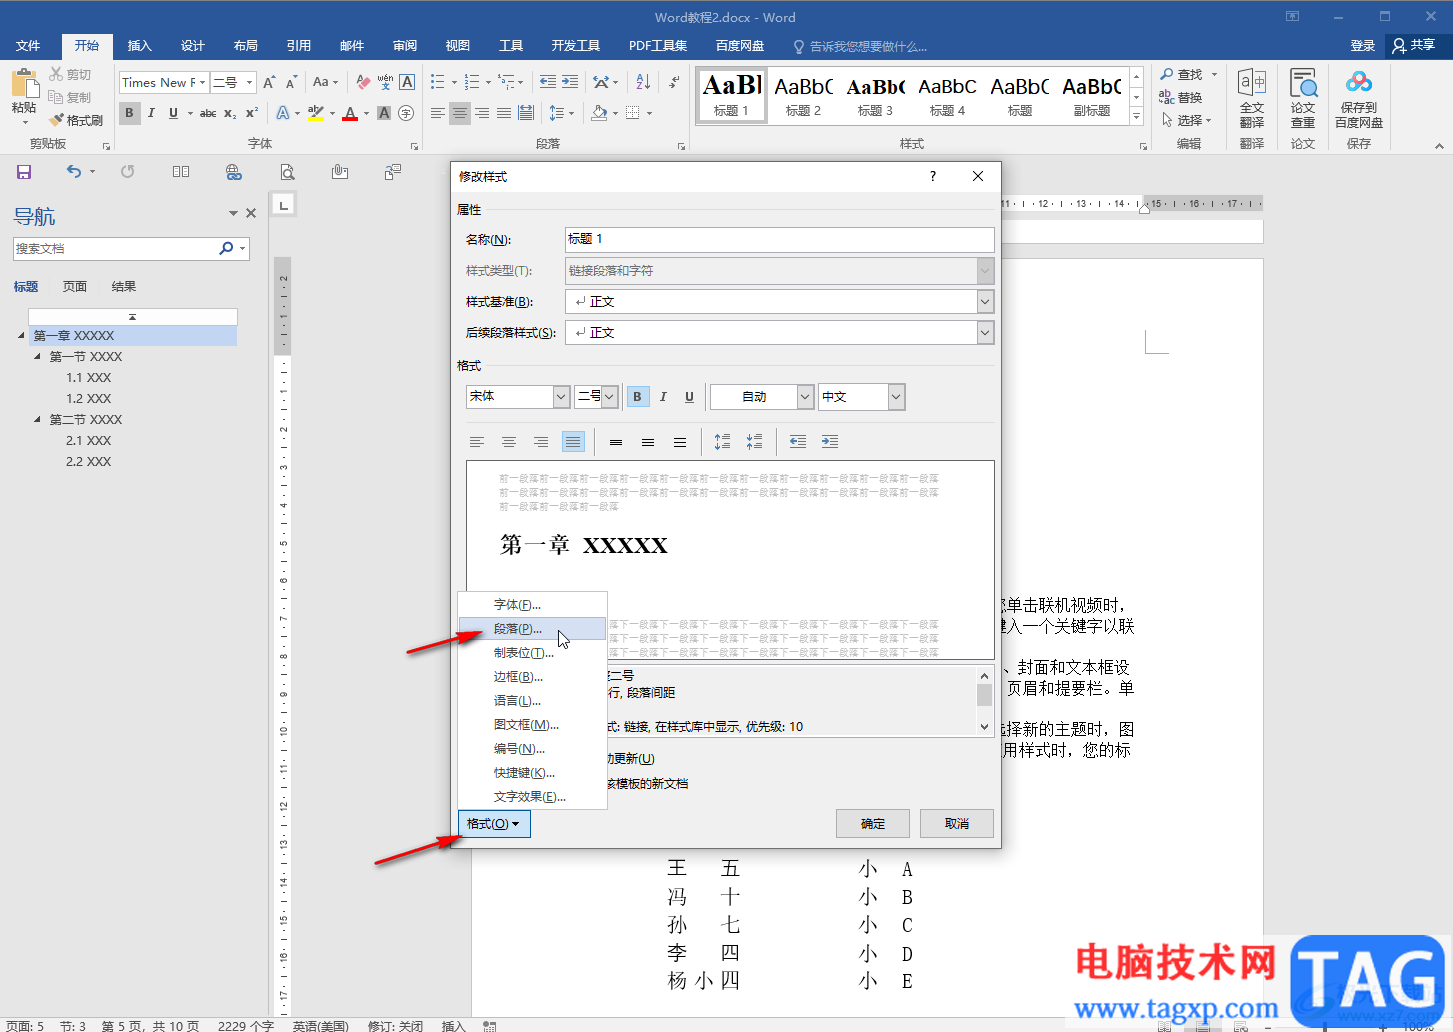Click the increase font size icon
Screen dimensions: 1453x1032
click(269, 82)
